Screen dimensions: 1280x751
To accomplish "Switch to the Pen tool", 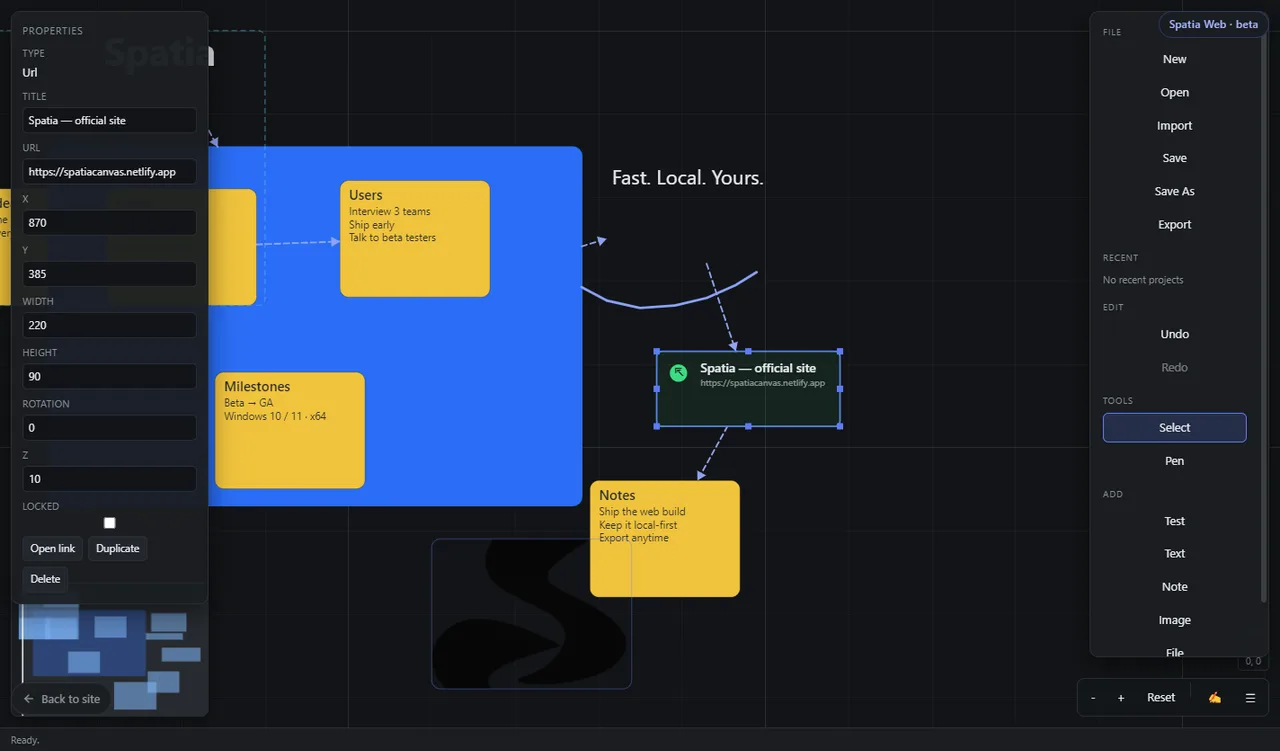I will point(1174,461).
